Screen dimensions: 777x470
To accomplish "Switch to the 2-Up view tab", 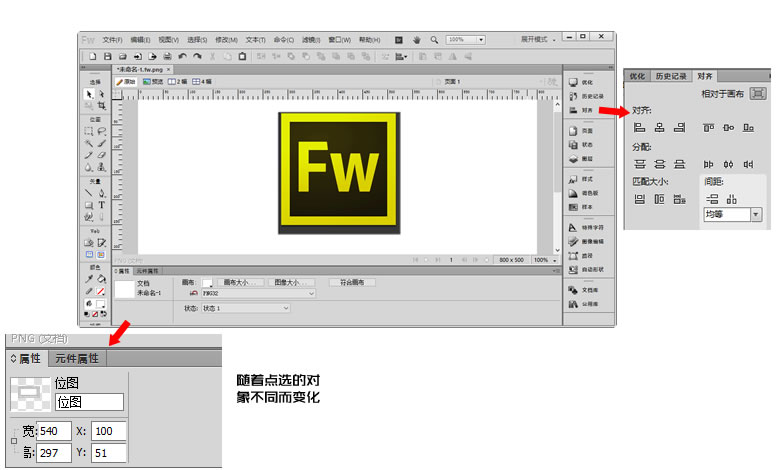I will pos(177,82).
